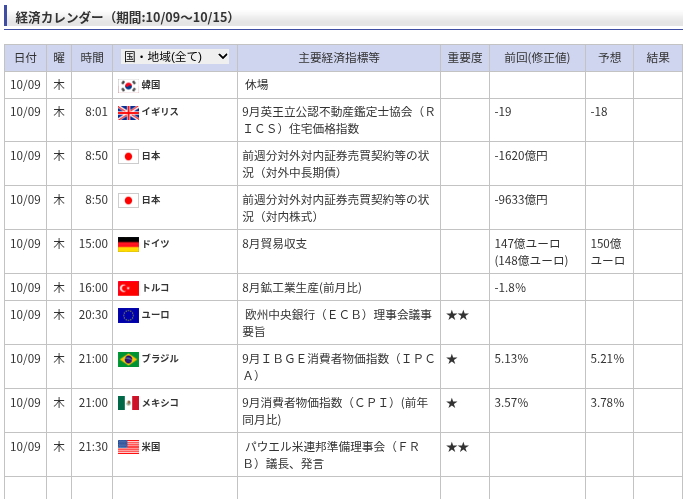691x499 pixels.
Task: Click the 時間 column header
Action: coord(91,58)
